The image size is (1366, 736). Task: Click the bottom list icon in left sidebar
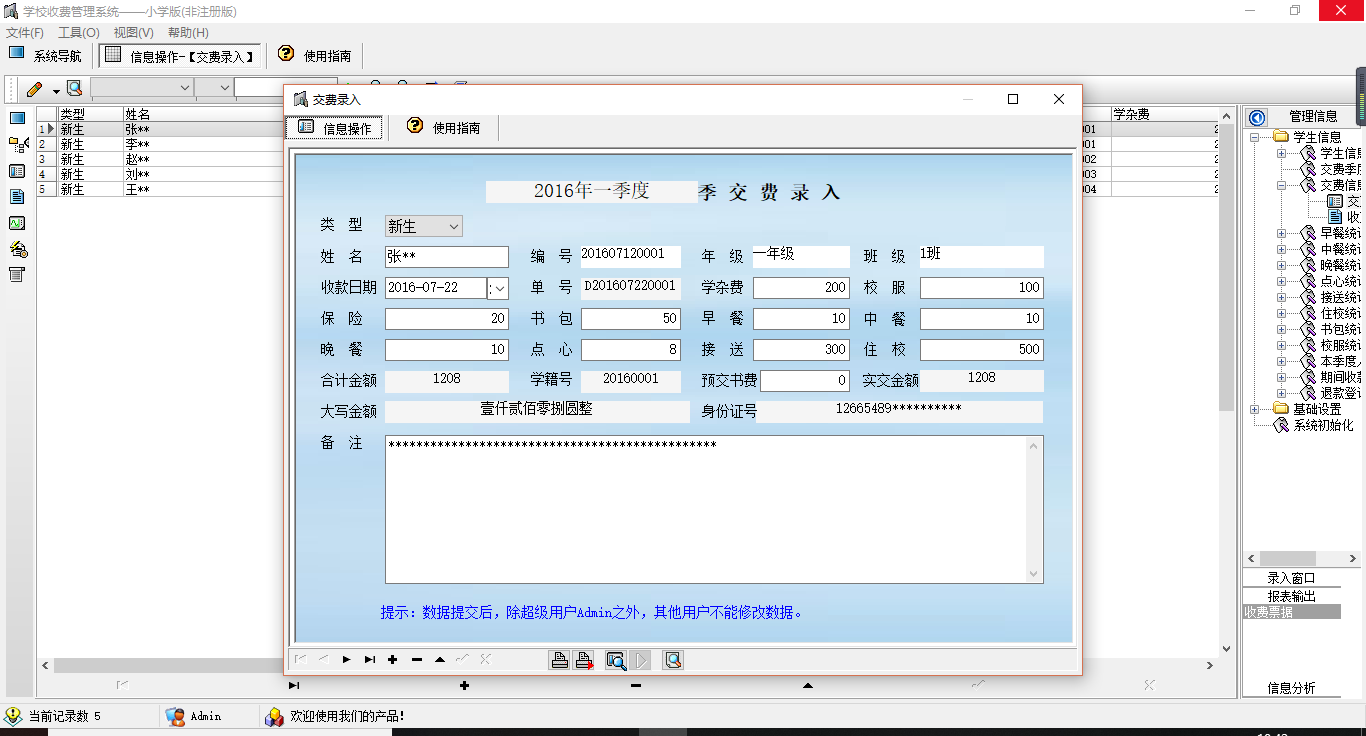(17, 275)
